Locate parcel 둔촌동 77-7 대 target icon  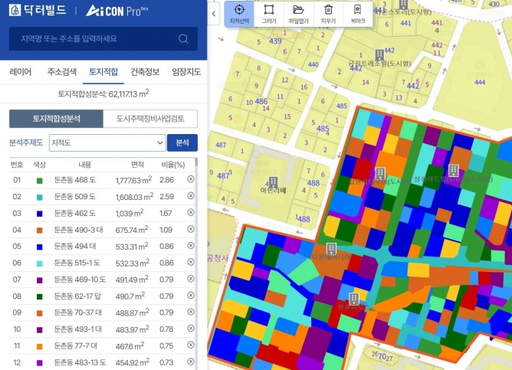pyautogui.click(x=191, y=345)
